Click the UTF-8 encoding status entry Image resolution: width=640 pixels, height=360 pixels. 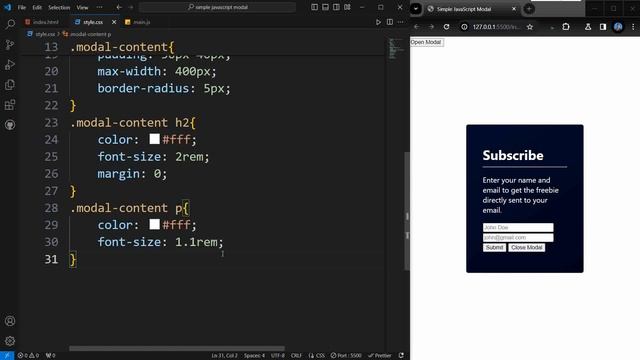coord(278,356)
